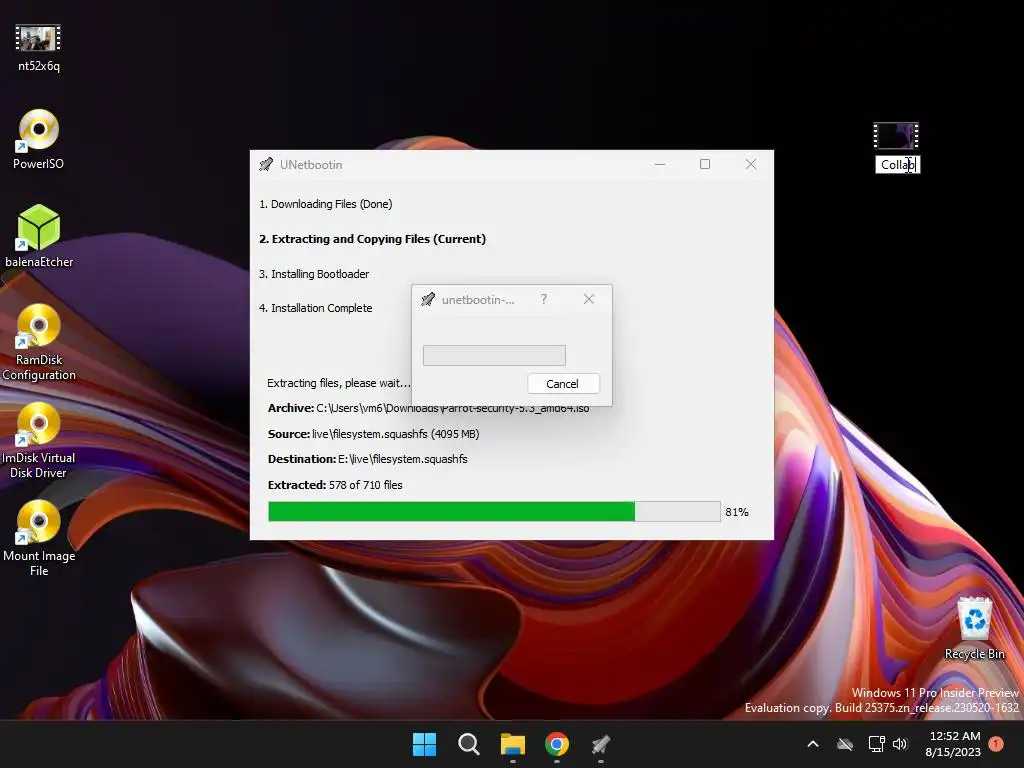Cancel the unetbootin dialog
1024x768 pixels.
click(563, 384)
